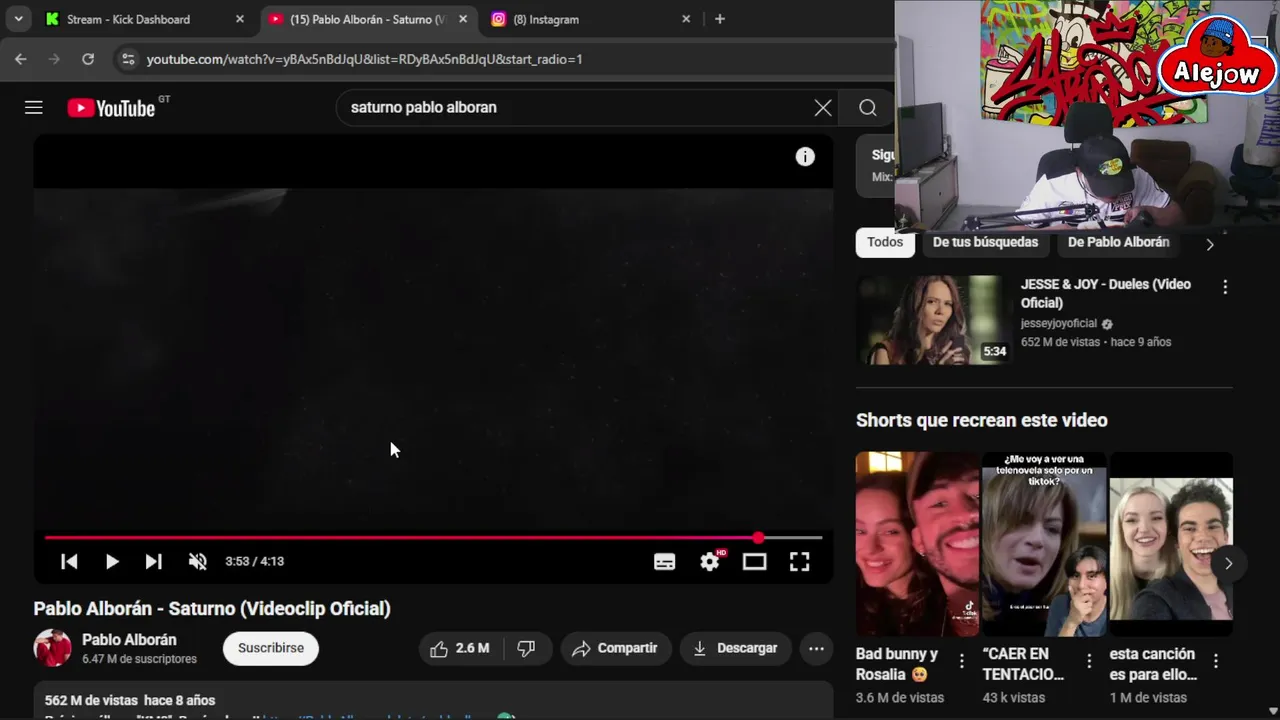Skip to next video in mix

pos(153,562)
